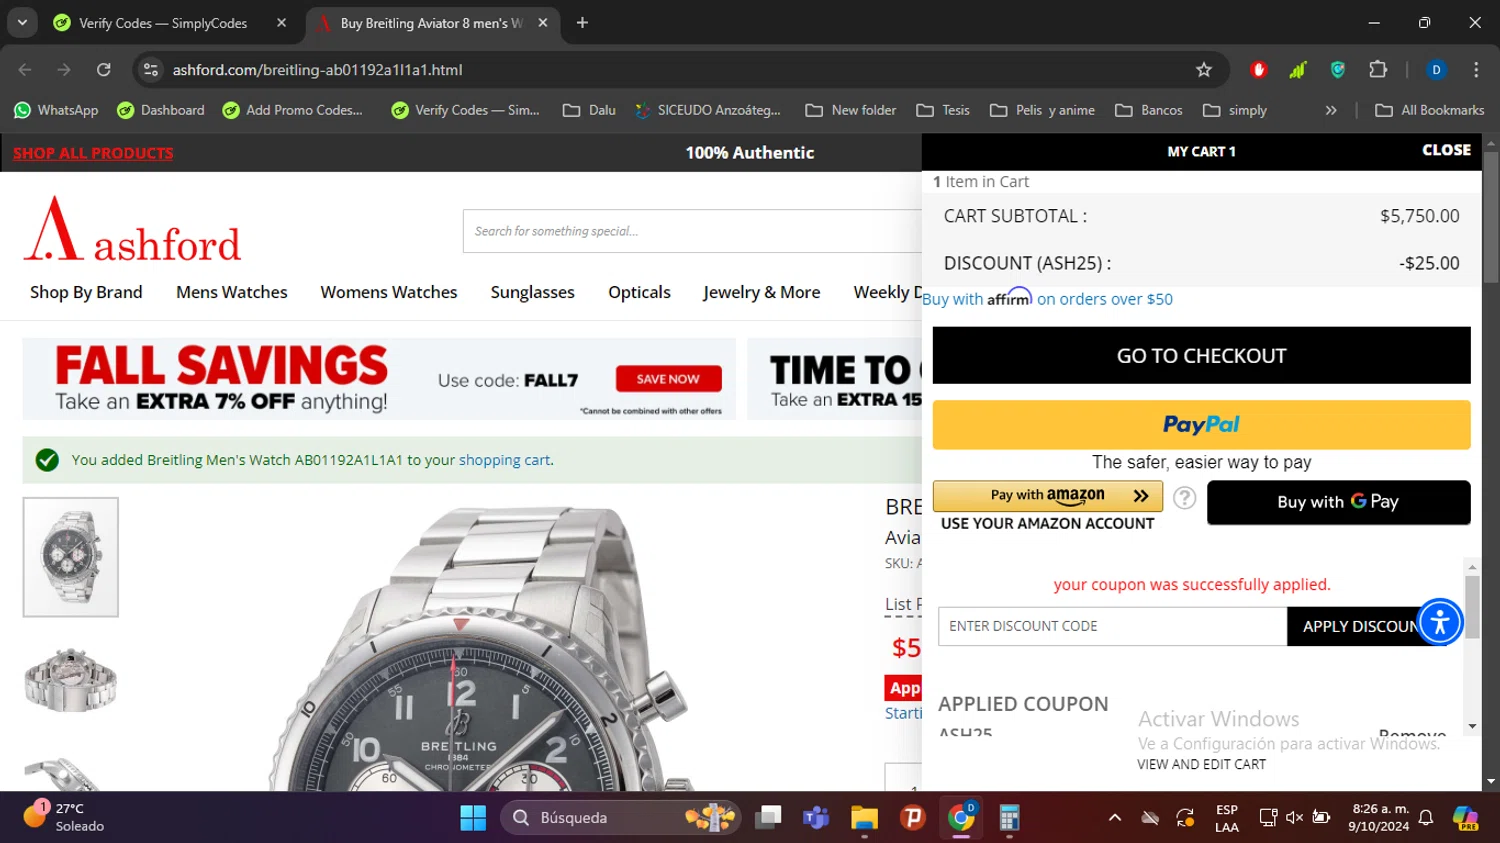1500x843 pixels.
Task: Open the teal shield extension icon
Action: [x=1338, y=70]
